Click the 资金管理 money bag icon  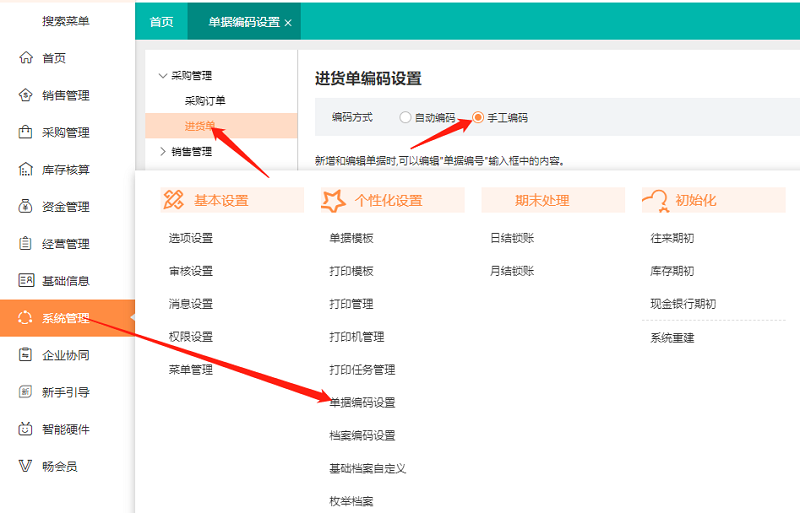coord(26,207)
